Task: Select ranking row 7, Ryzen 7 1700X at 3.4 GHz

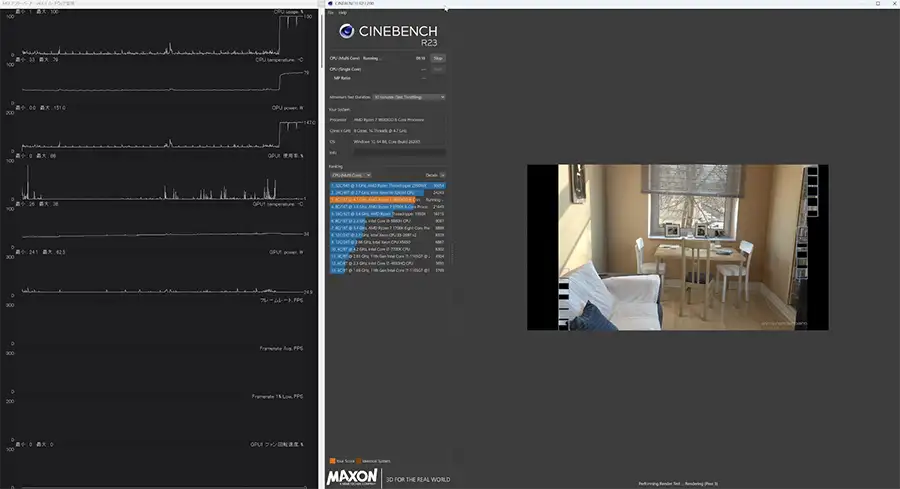Action: (387, 228)
